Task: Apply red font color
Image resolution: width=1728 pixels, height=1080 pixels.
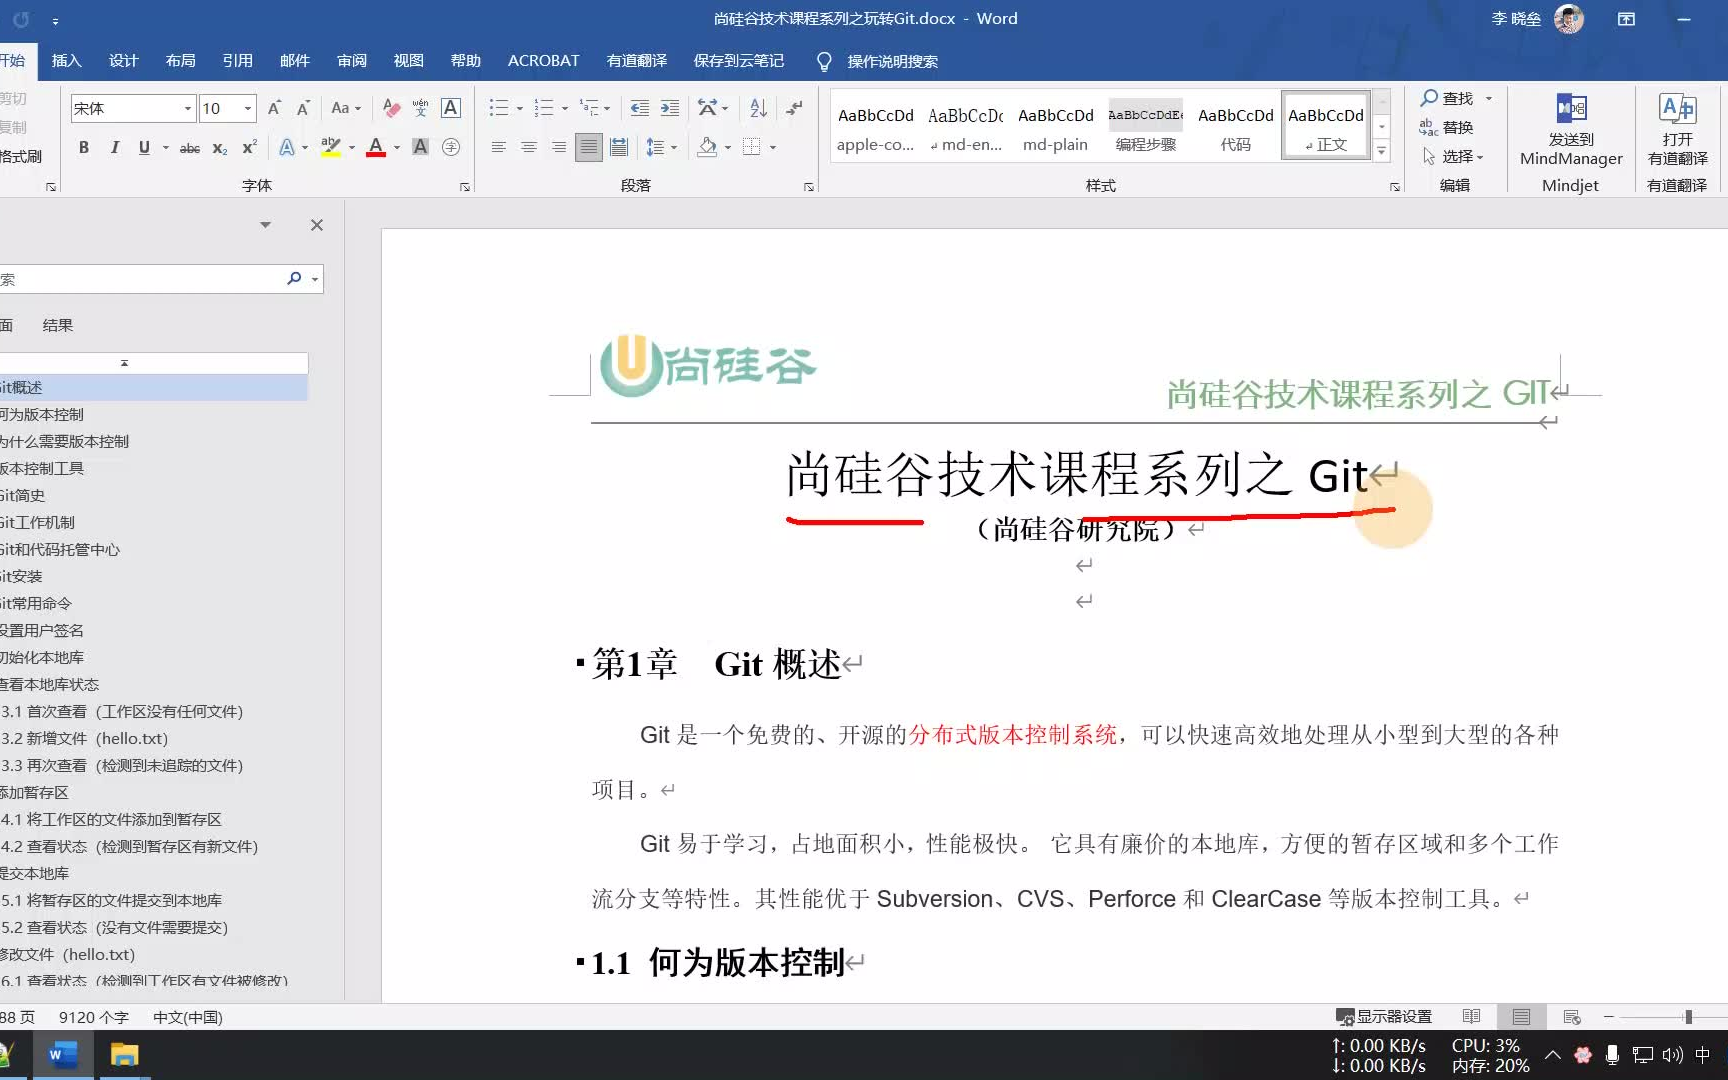Action: [x=376, y=147]
